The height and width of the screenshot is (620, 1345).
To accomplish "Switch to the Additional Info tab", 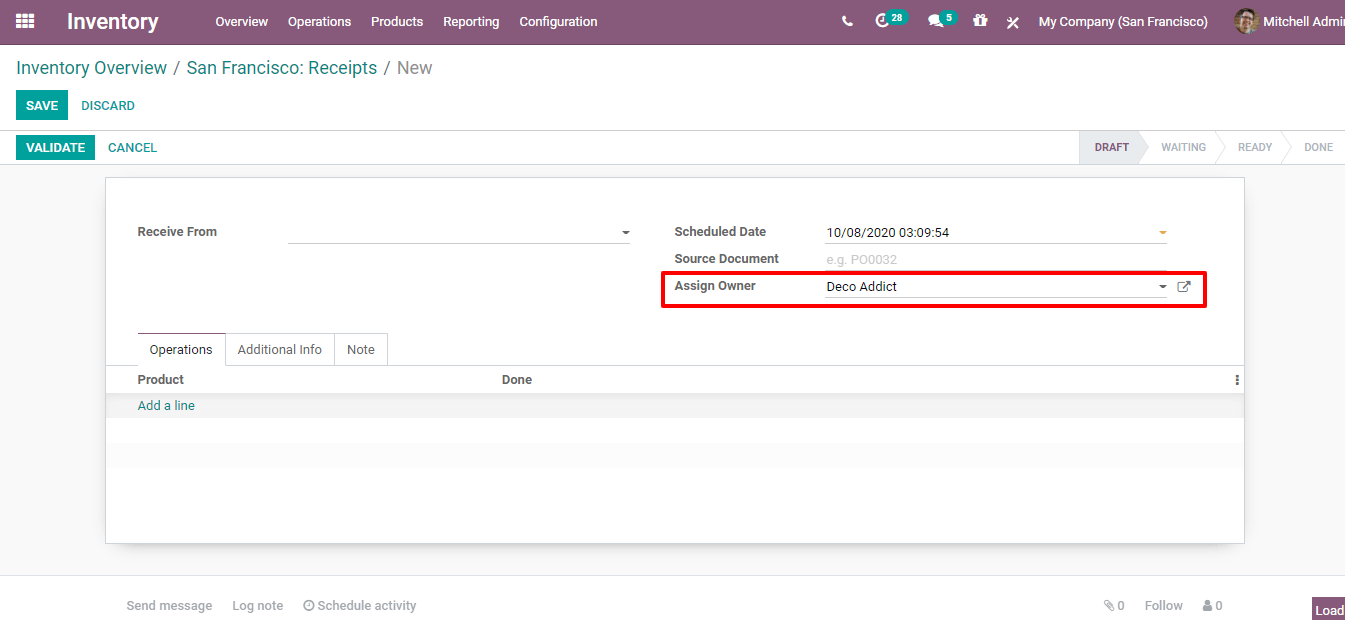I will pyautogui.click(x=280, y=350).
